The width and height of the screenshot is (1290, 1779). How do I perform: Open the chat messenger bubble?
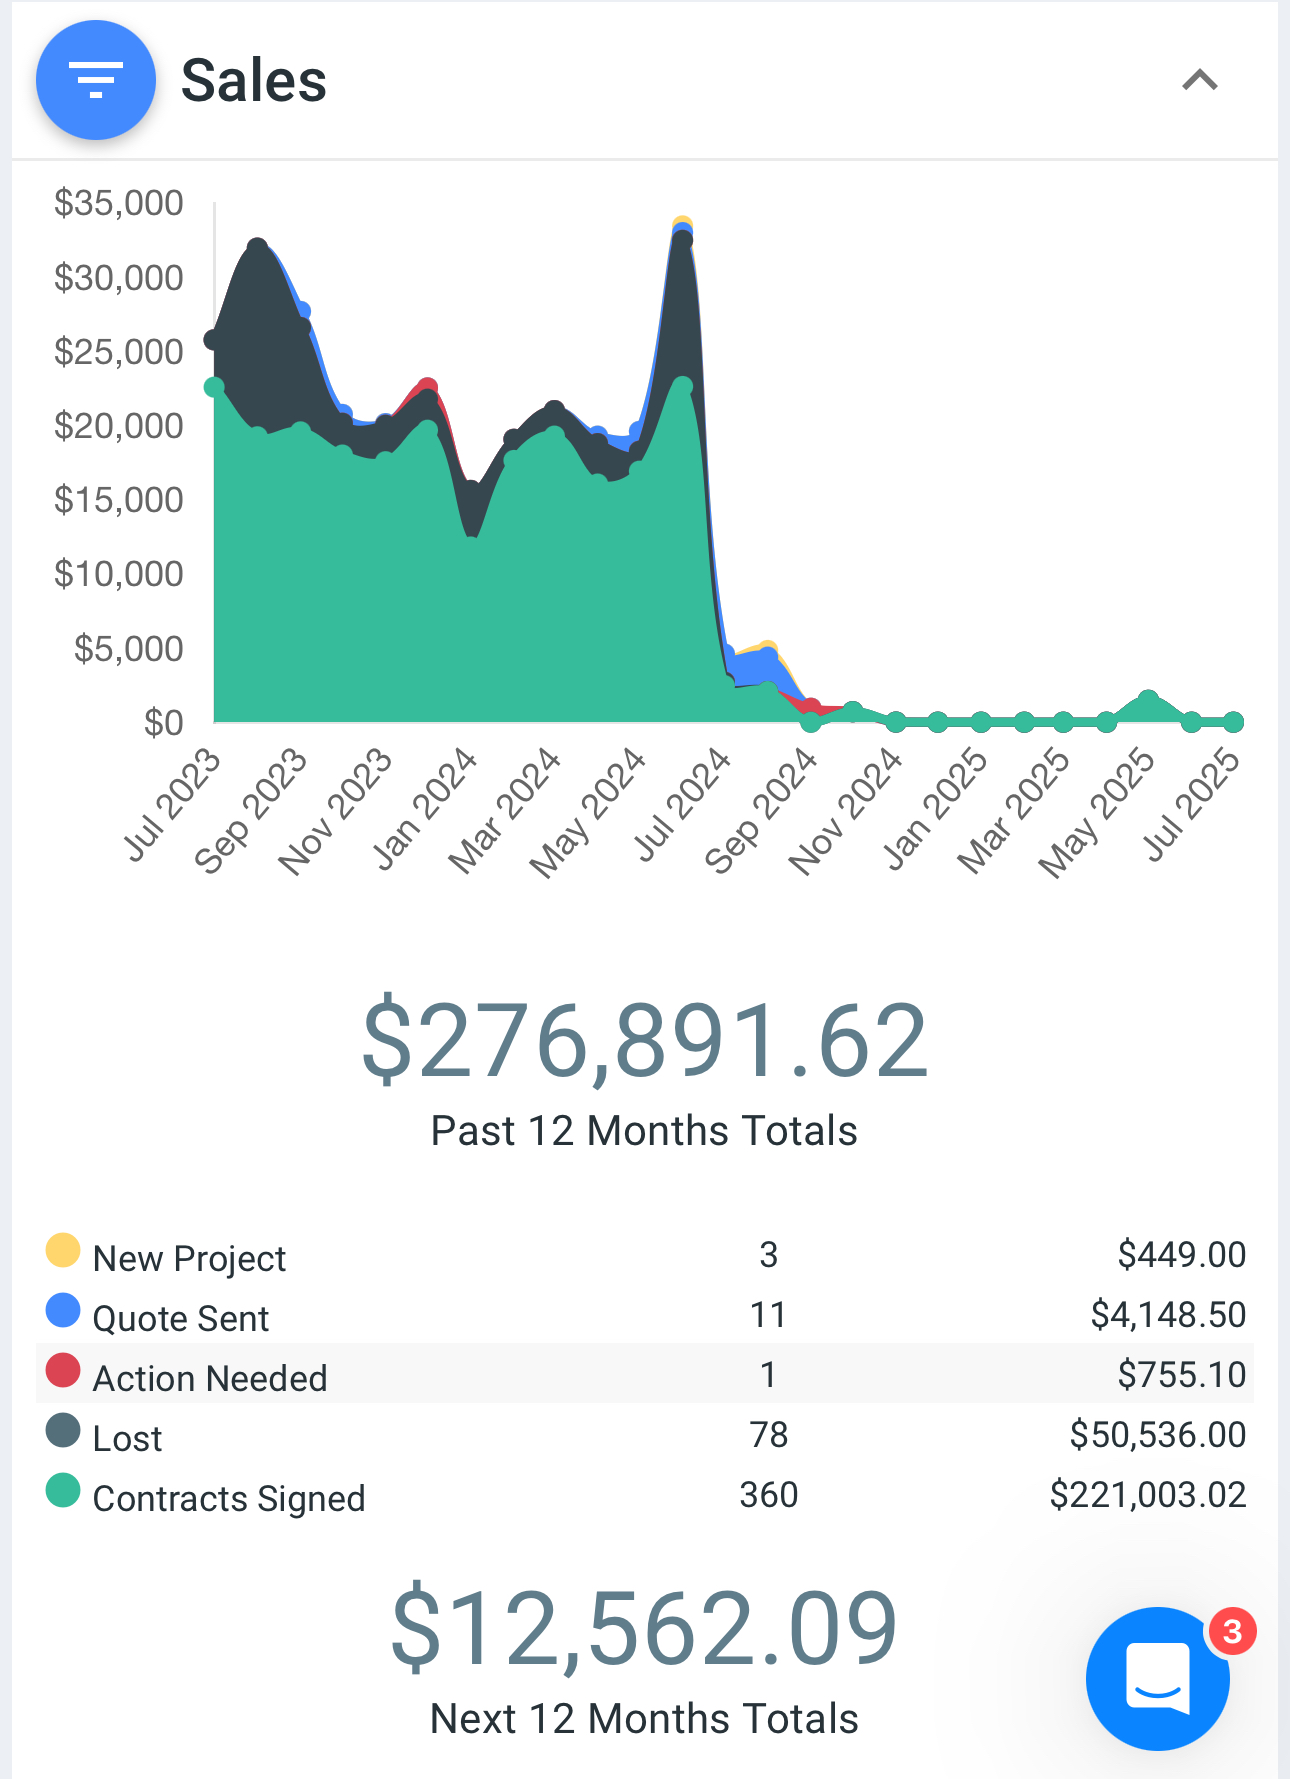point(1157,1678)
